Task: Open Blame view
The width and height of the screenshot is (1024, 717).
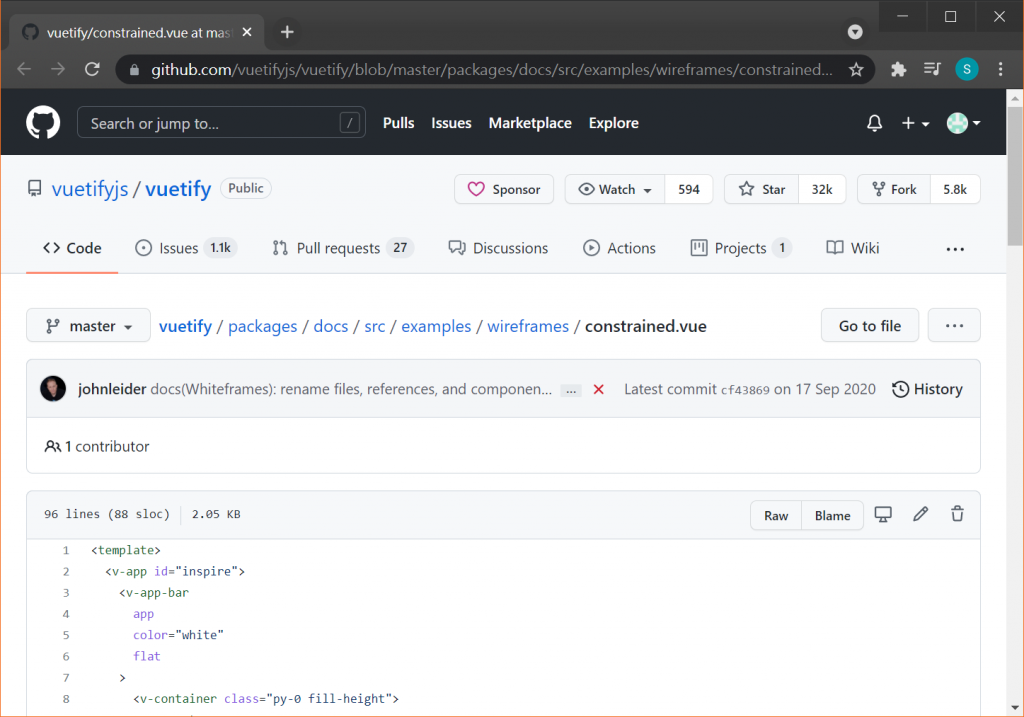Action: pyautogui.click(x=832, y=515)
